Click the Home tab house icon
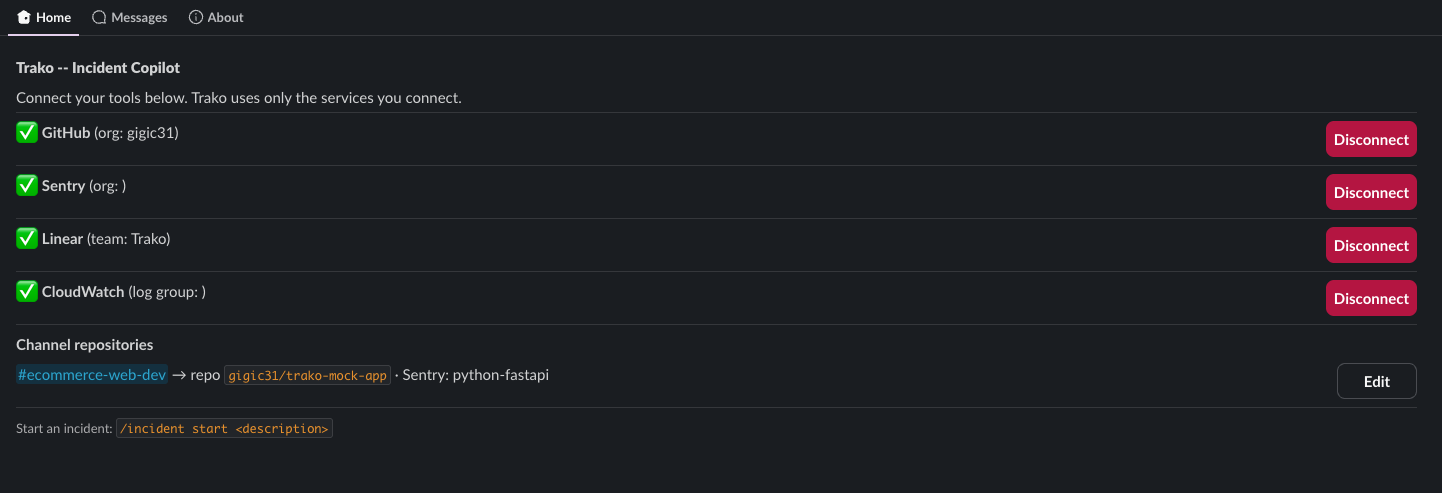Image resolution: width=1442 pixels, height=493 pixels. (x=24, y=17)
